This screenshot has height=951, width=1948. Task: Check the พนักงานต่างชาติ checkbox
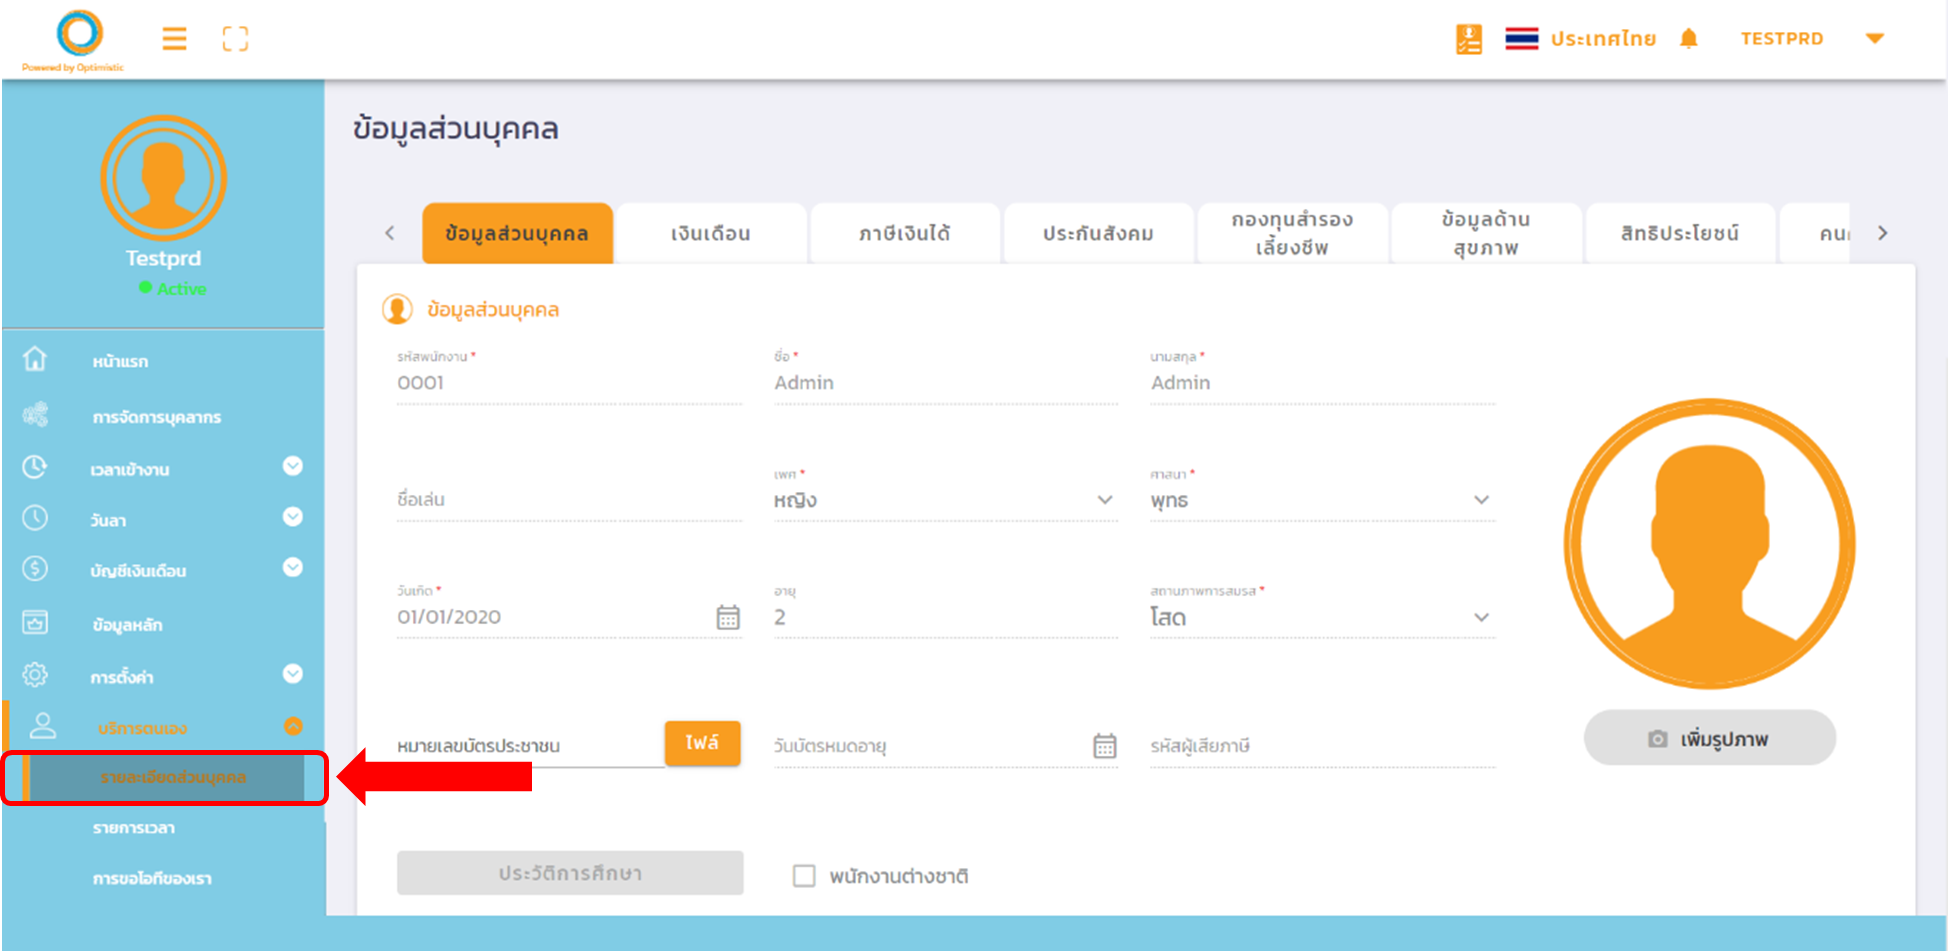[x=804, y=876]
